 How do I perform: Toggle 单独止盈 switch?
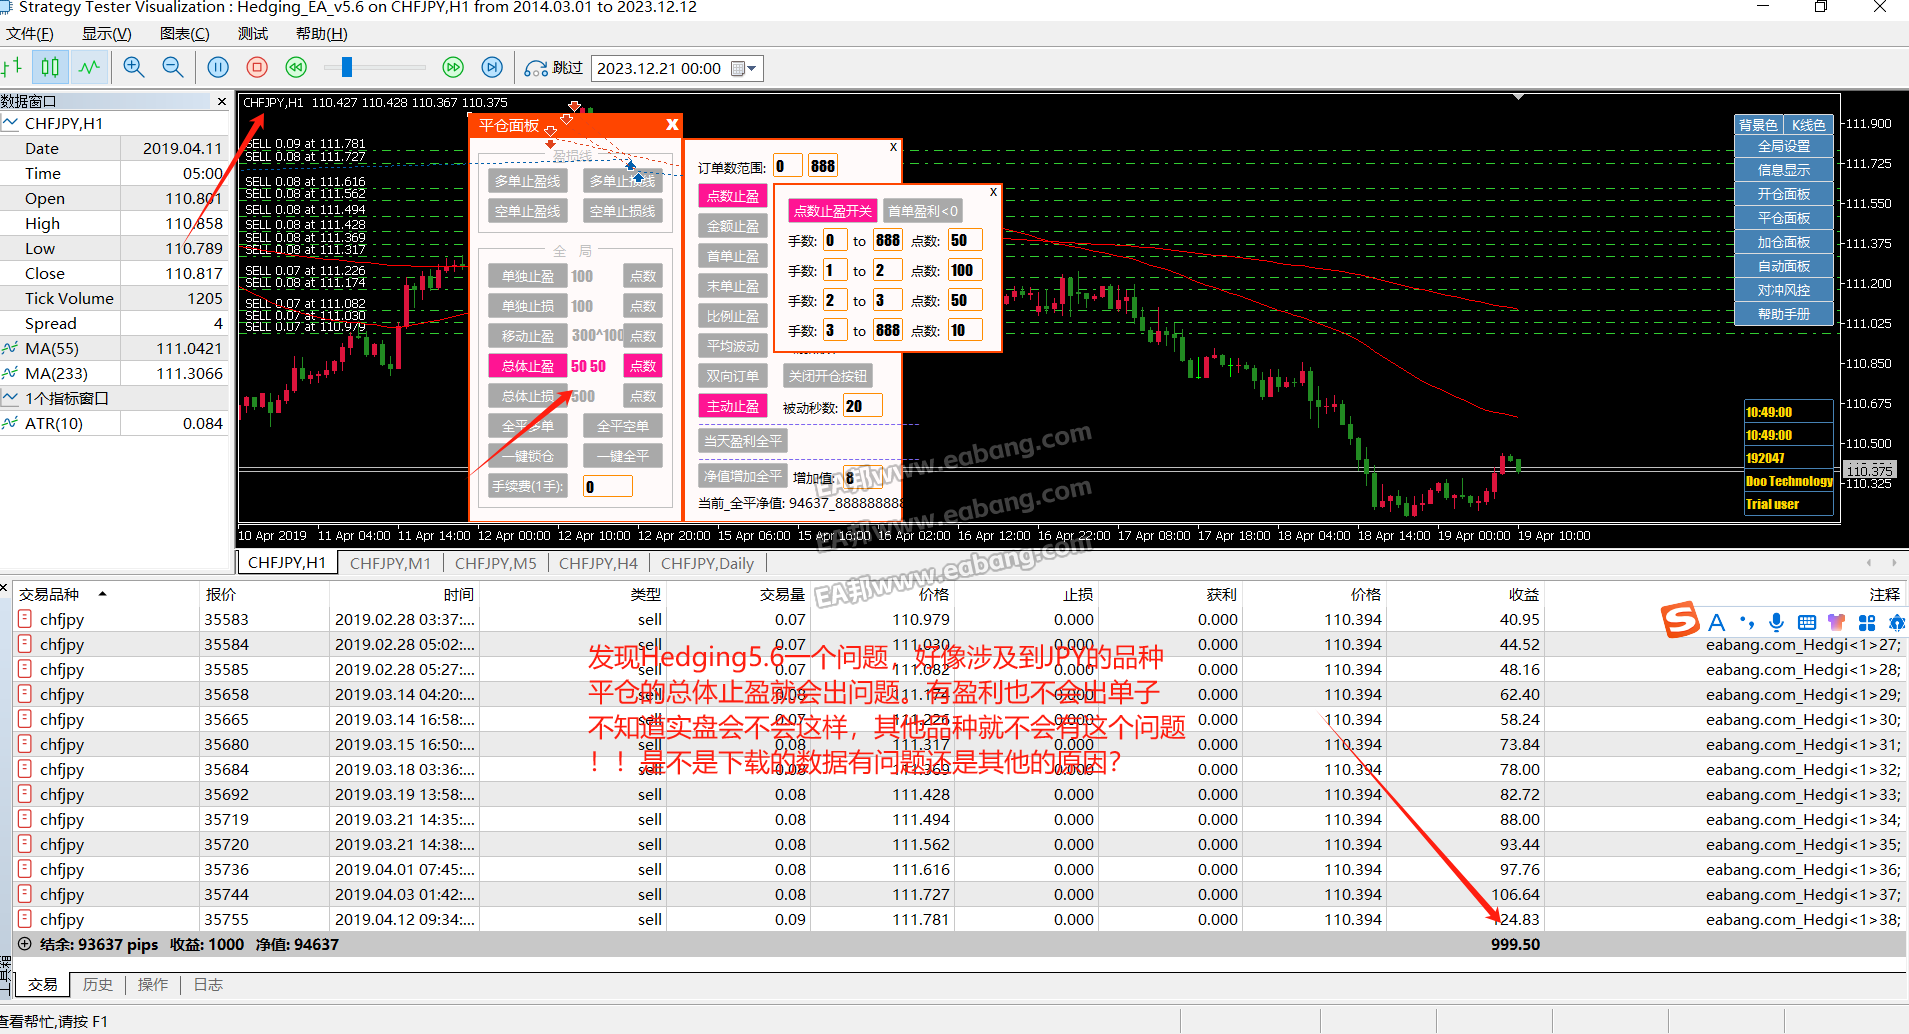point(527,276)
